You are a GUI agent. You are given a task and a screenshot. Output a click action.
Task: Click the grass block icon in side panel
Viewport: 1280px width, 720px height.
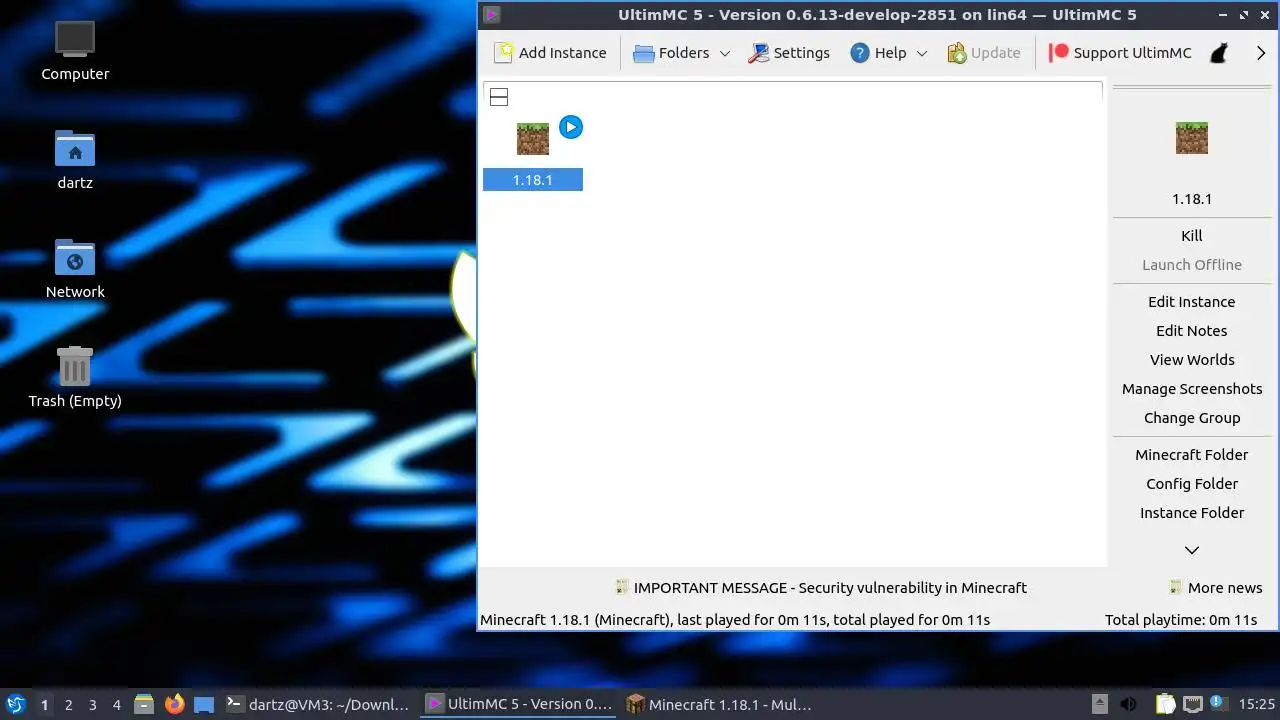coord(1192,138)
